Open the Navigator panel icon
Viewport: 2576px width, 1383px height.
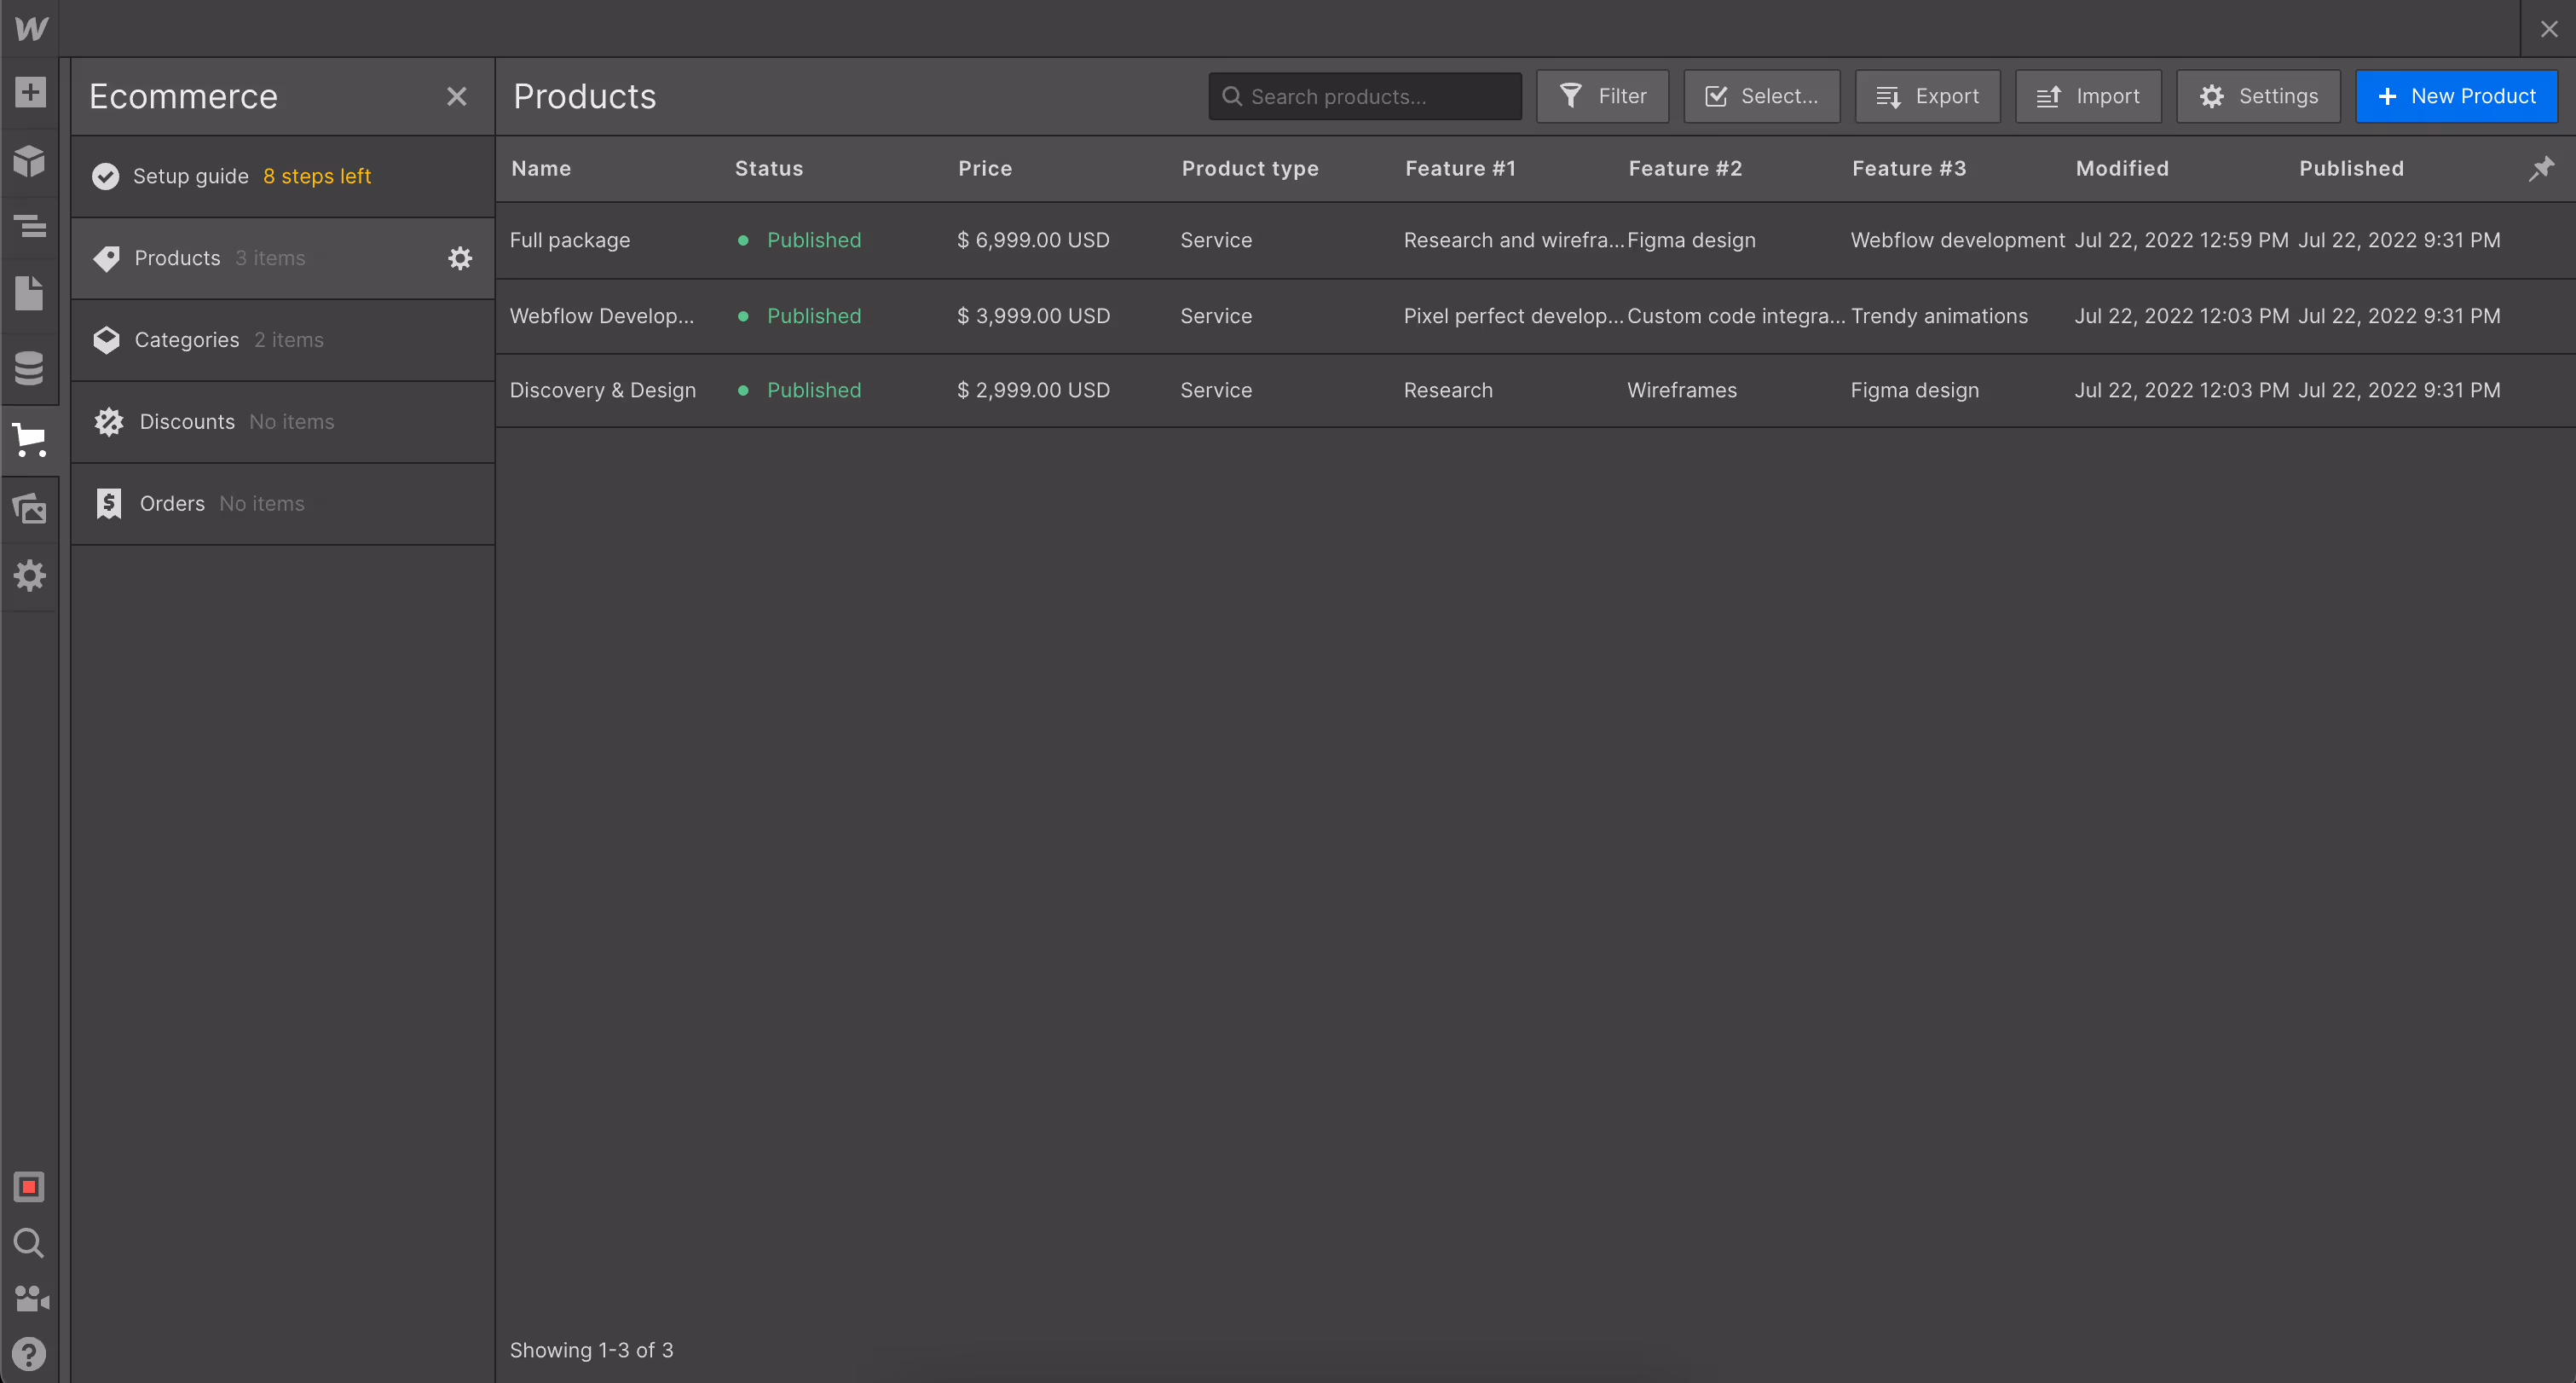click(x=30, y=226)
